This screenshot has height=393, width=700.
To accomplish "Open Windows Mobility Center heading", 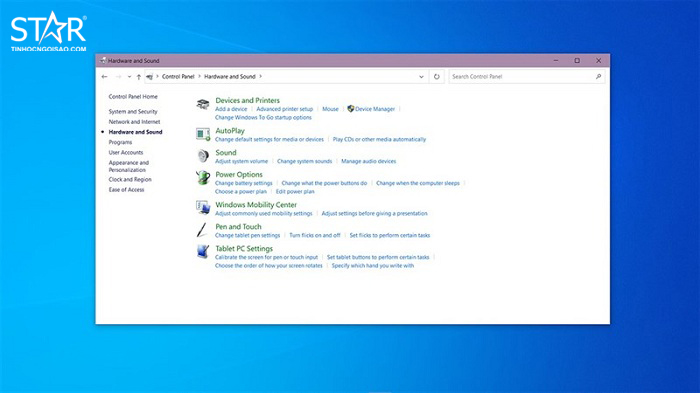I will coord(256,205).
